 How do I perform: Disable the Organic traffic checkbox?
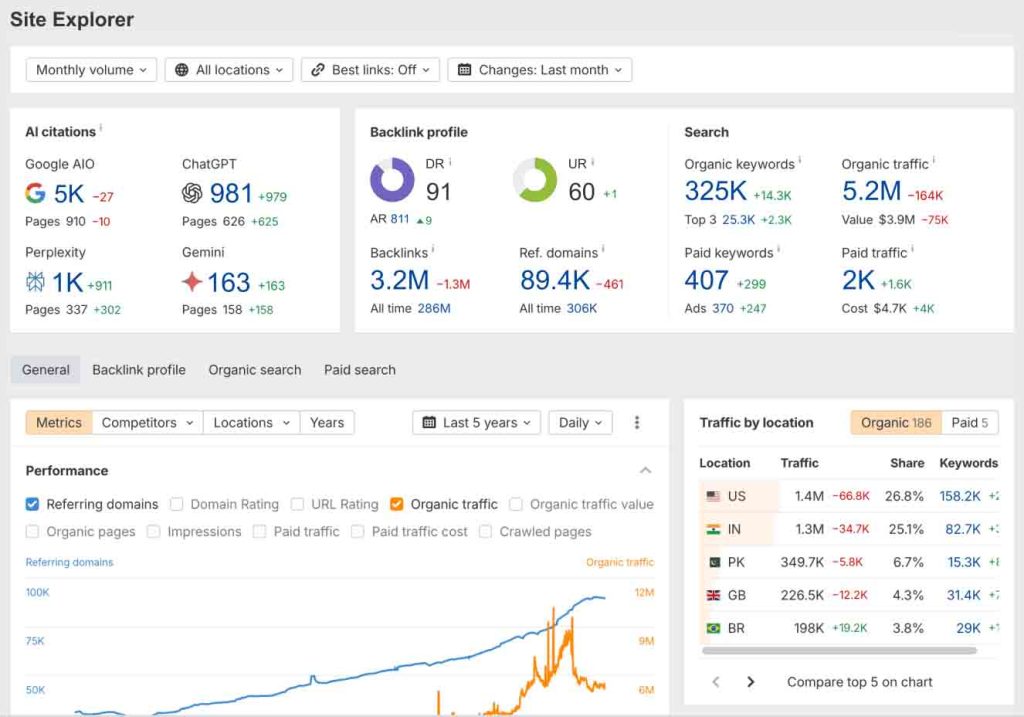[x=397, y=504]
